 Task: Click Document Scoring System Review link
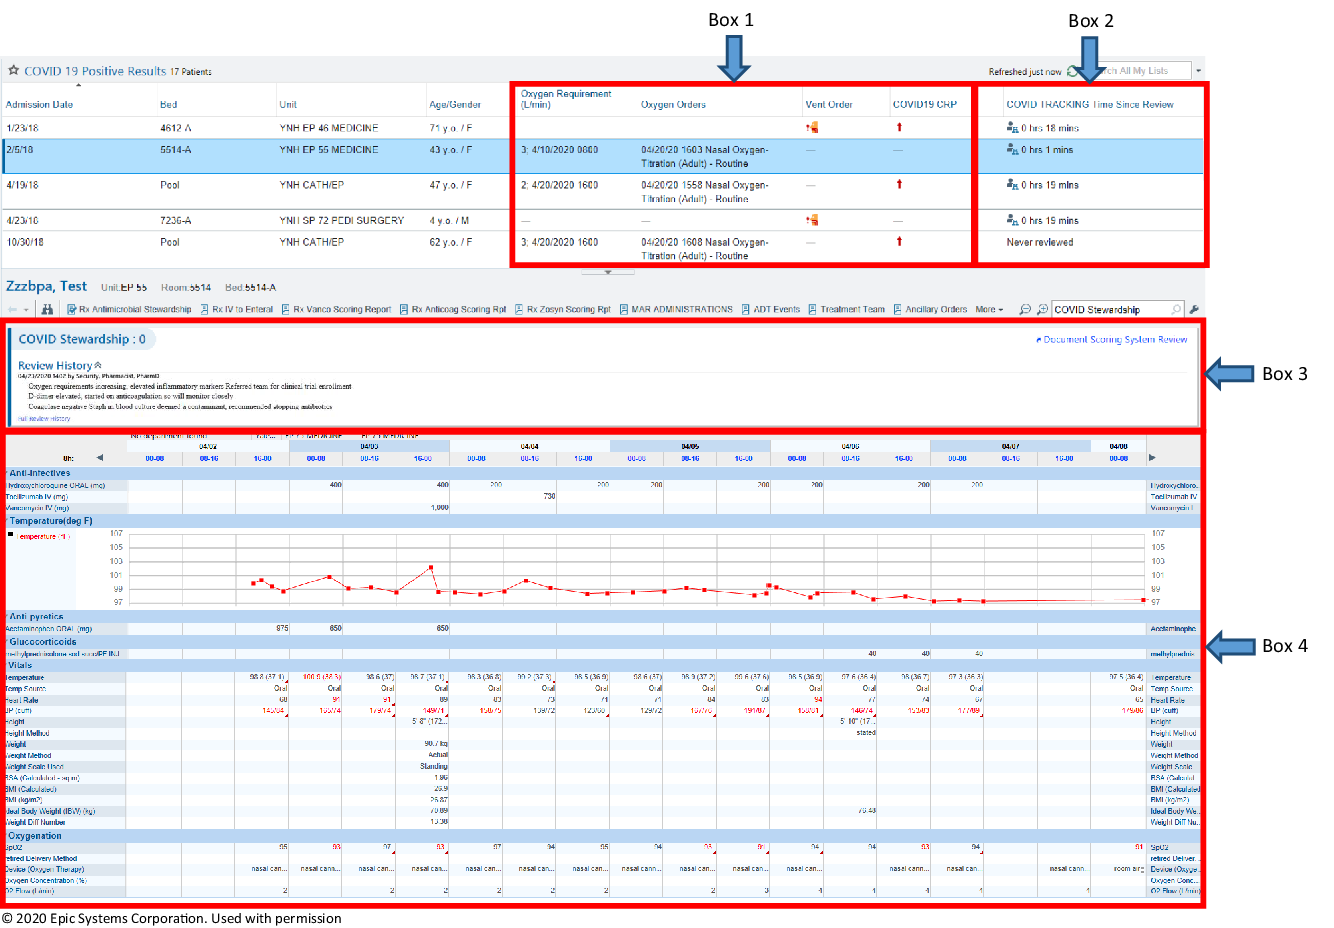(x=1114, y=340)
